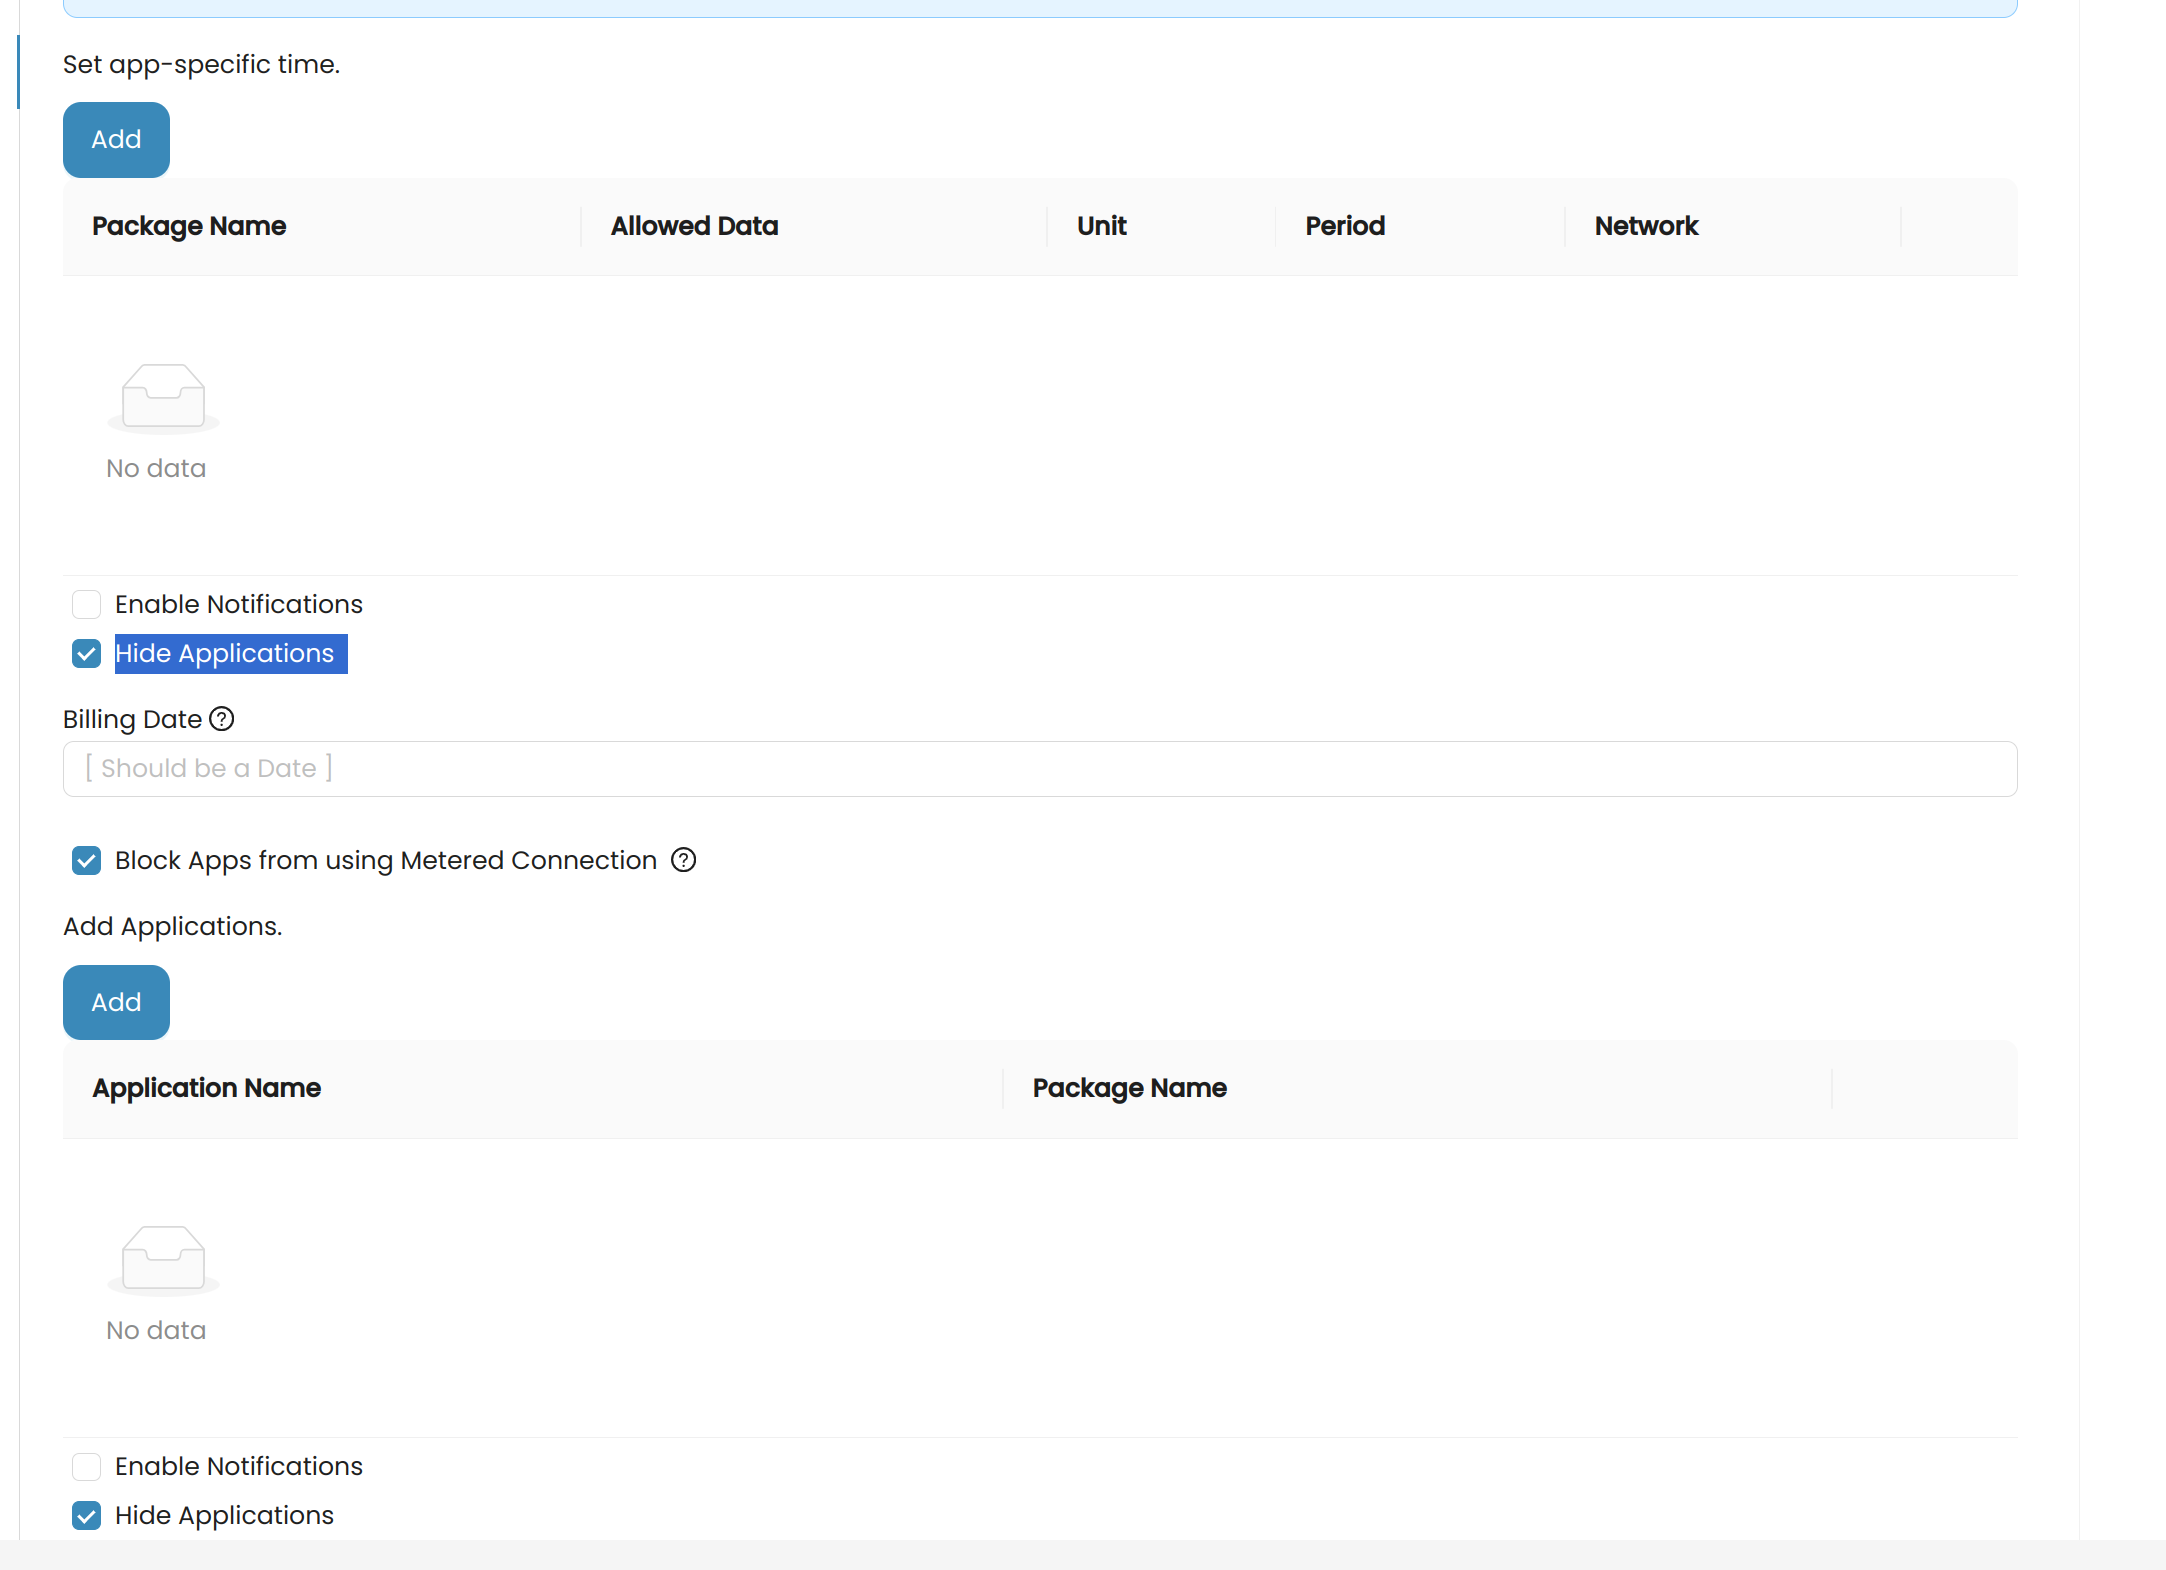Image resolution: width=2166 pixels, height=1570 pixels.
Task: Enable Notifications in the top section
Action: coord(86,604)
